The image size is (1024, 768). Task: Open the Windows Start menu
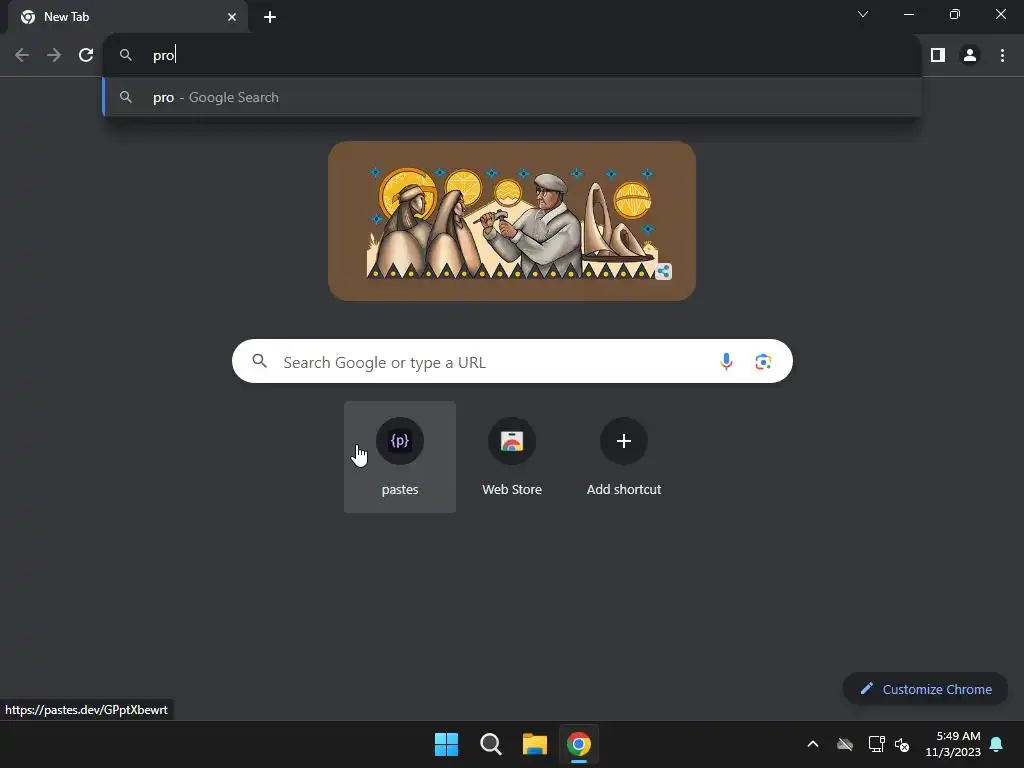click(447, 744)
